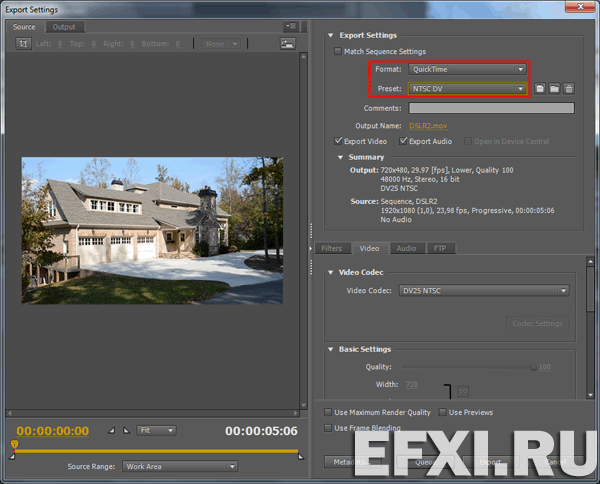The width and height of the screenshot is (600, 484).
Task: Click into the Comments text field
Action: 491,108
